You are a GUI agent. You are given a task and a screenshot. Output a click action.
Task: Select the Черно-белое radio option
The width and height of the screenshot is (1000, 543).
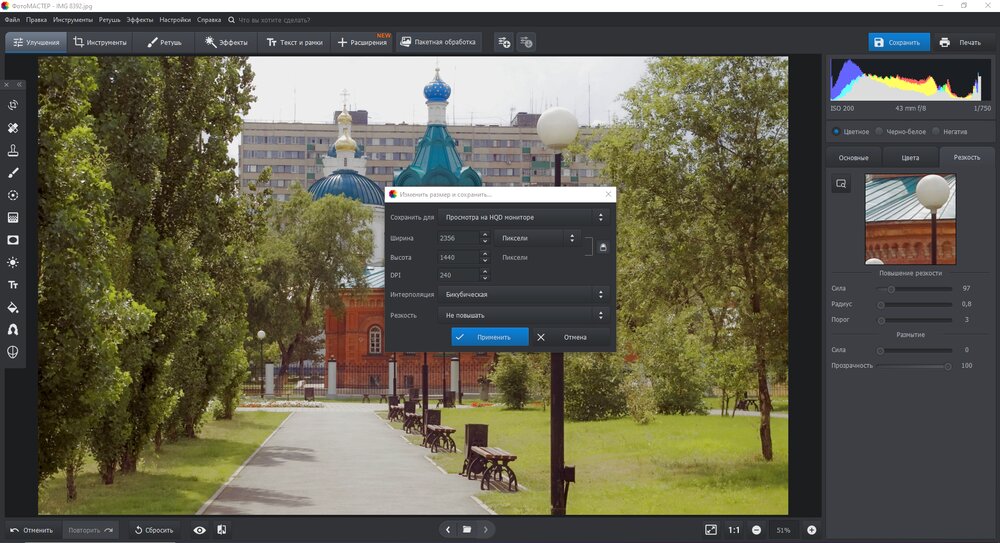[x=879, y=131]
